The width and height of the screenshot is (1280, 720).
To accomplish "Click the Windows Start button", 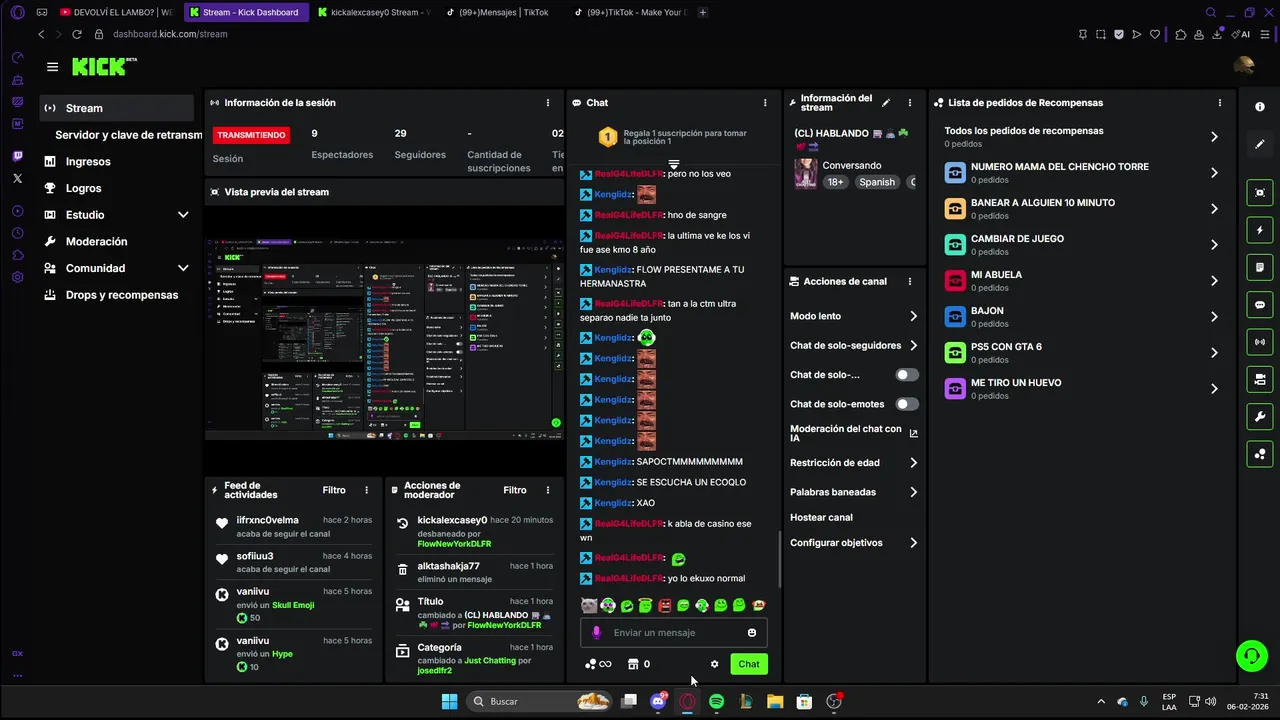I will [x=449, y=702].
